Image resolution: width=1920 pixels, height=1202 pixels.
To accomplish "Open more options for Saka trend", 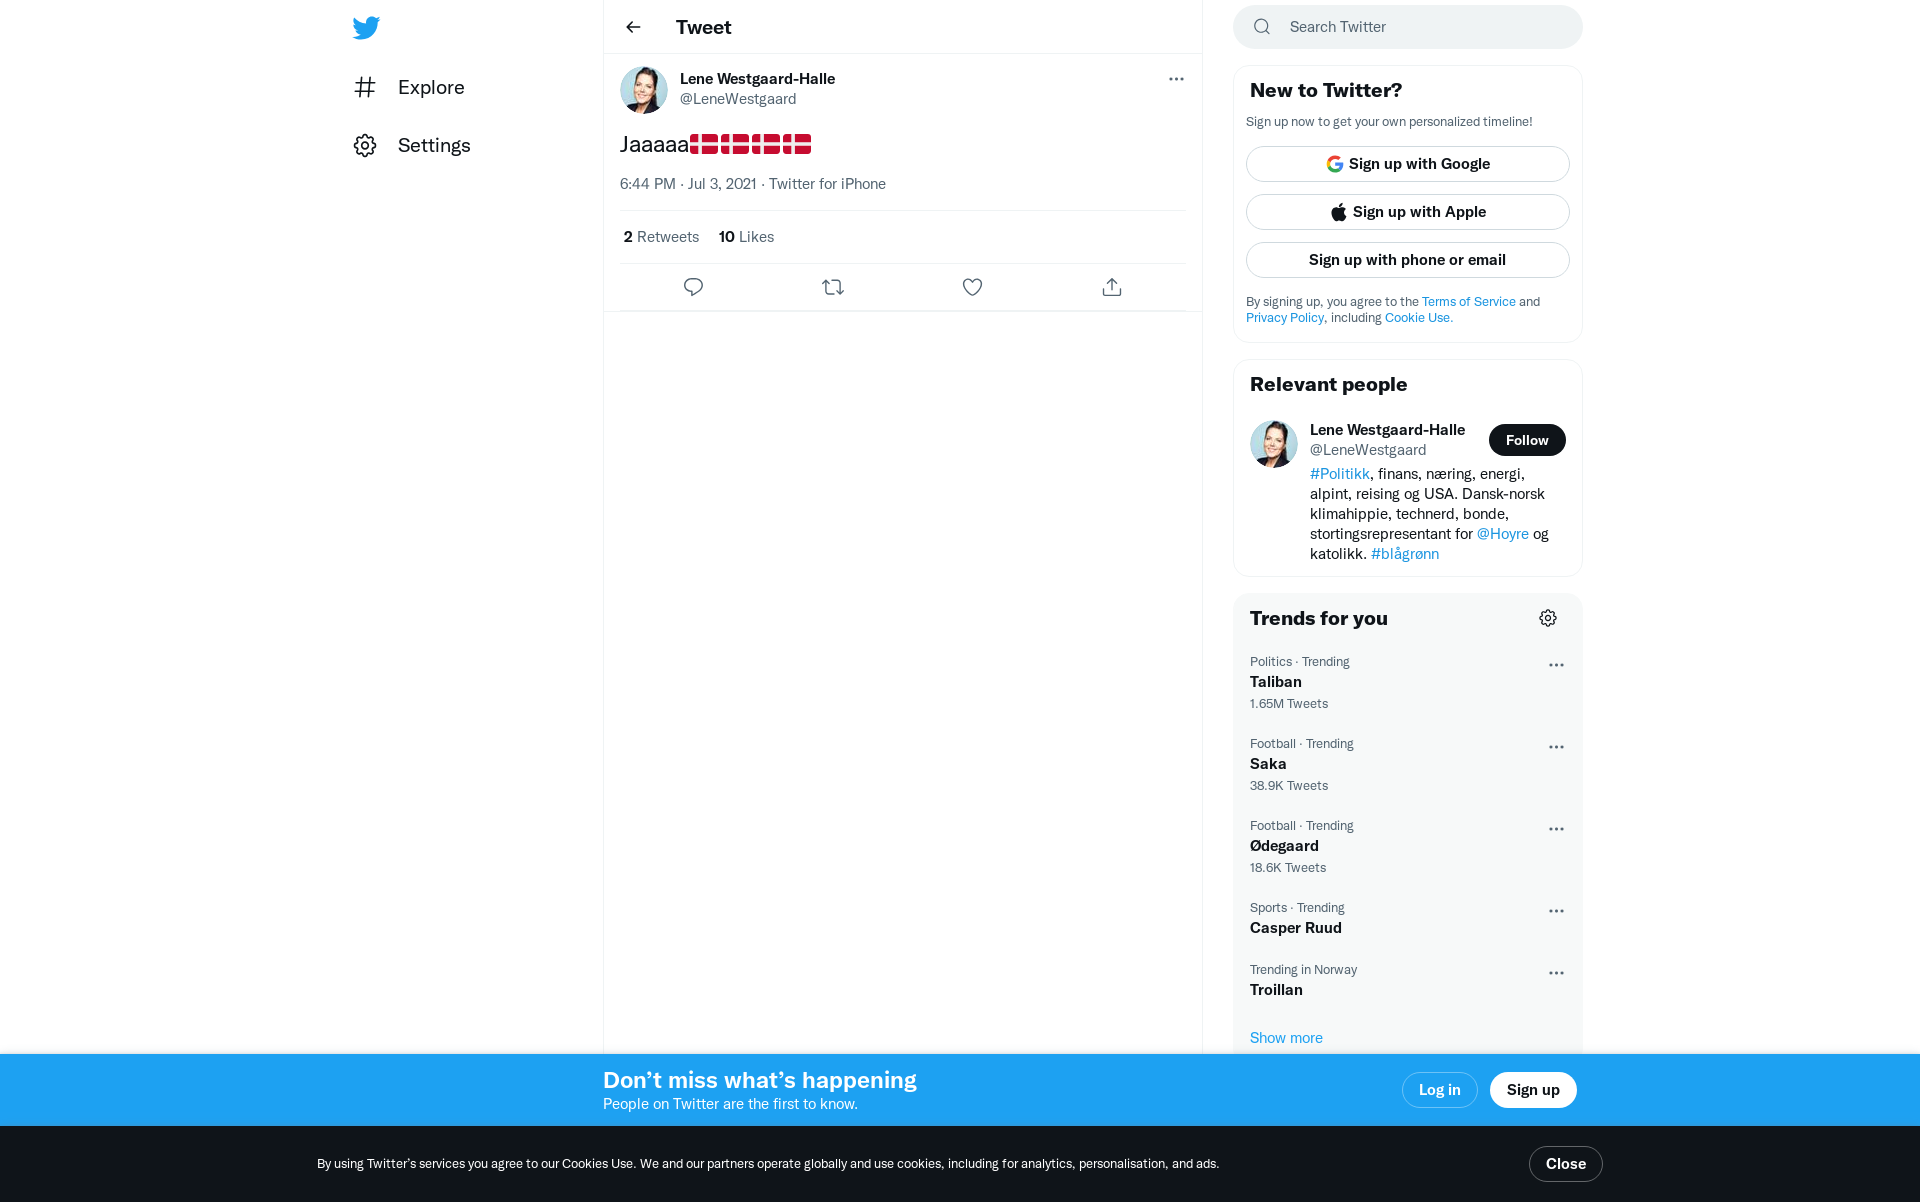I will click(x=1556, y=747).
